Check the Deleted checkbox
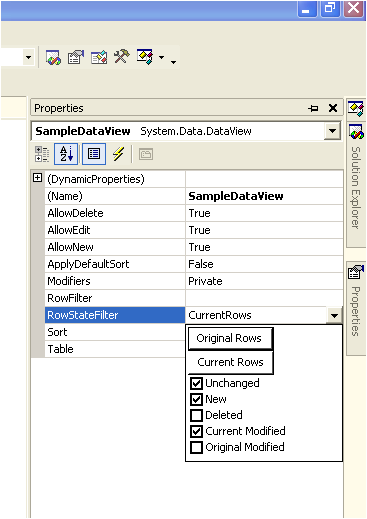 (x=196, y=415)
